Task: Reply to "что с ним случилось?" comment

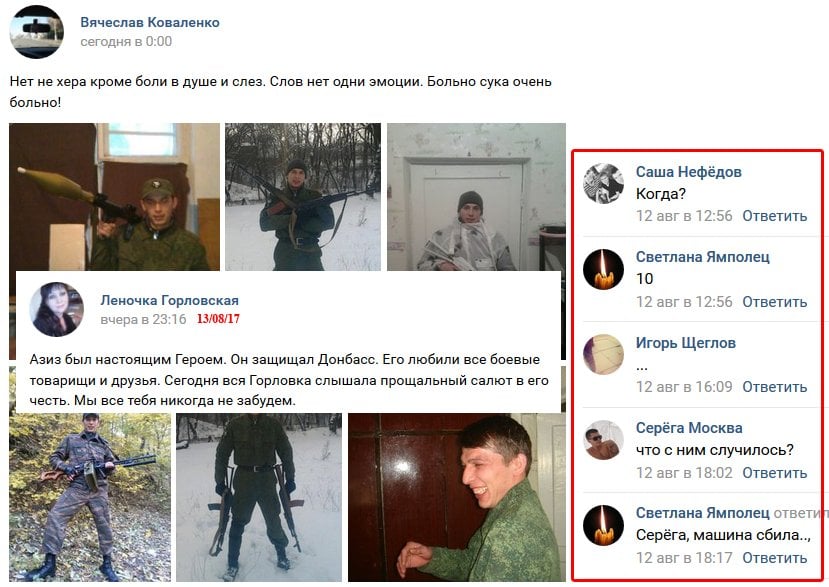Action: [775, 472]
